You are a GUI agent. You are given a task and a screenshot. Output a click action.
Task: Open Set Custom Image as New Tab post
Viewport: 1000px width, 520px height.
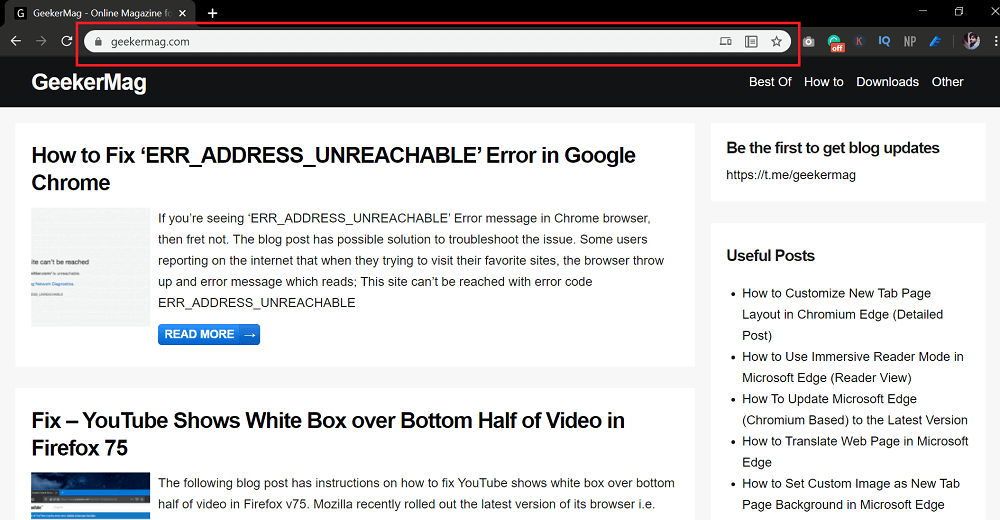tap(851, 494)
